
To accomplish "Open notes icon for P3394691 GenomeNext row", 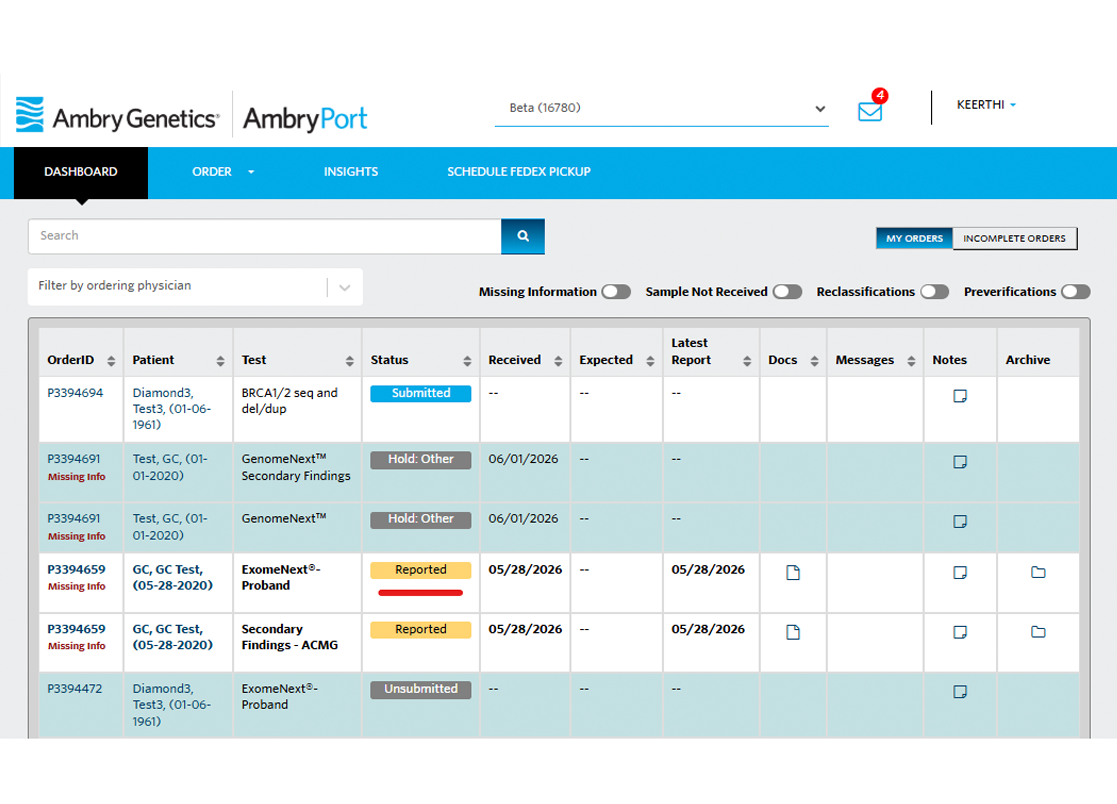I will click(x=960, y=521).
